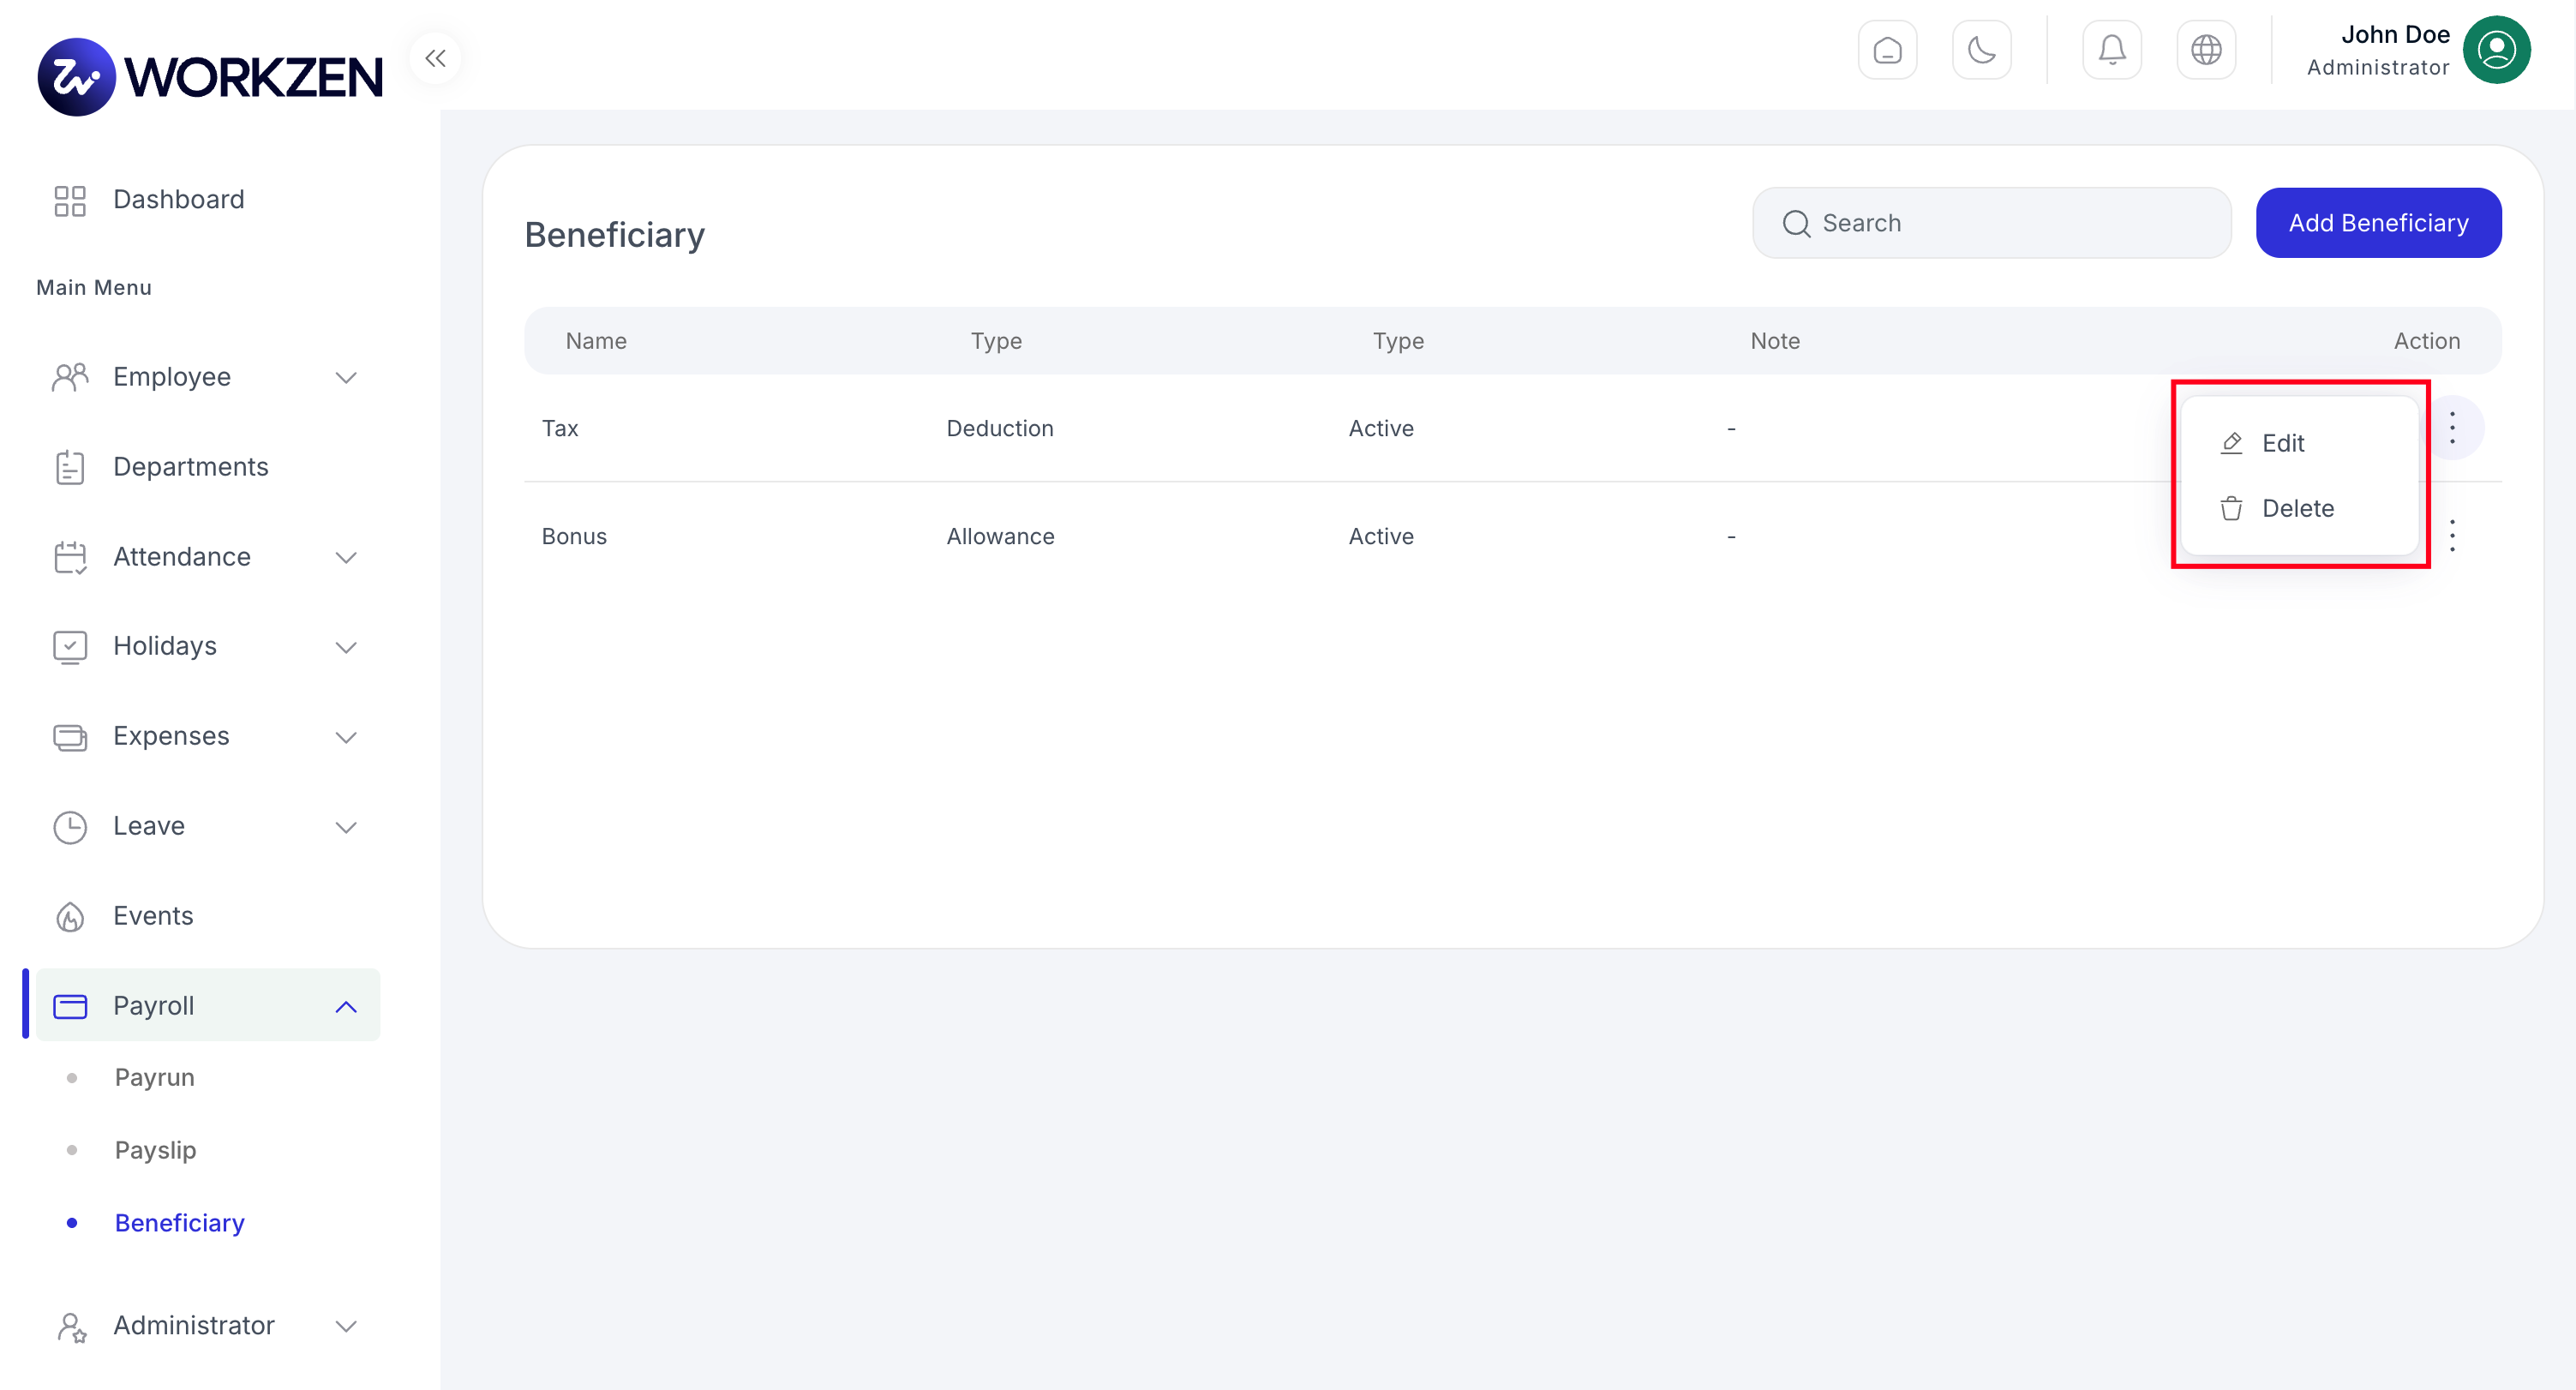Collapse the Payroll menu chevron

pos(346,1007)
